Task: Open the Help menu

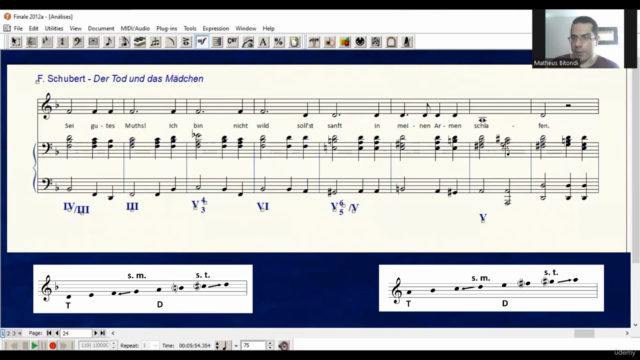Action: (x=268, y=28)
